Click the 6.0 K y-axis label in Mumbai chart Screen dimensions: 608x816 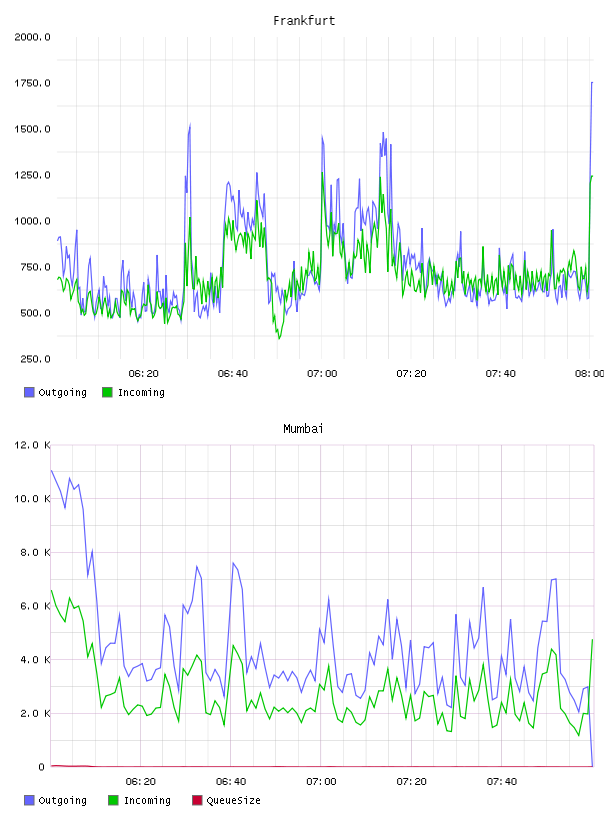click(x=35, y=606)
